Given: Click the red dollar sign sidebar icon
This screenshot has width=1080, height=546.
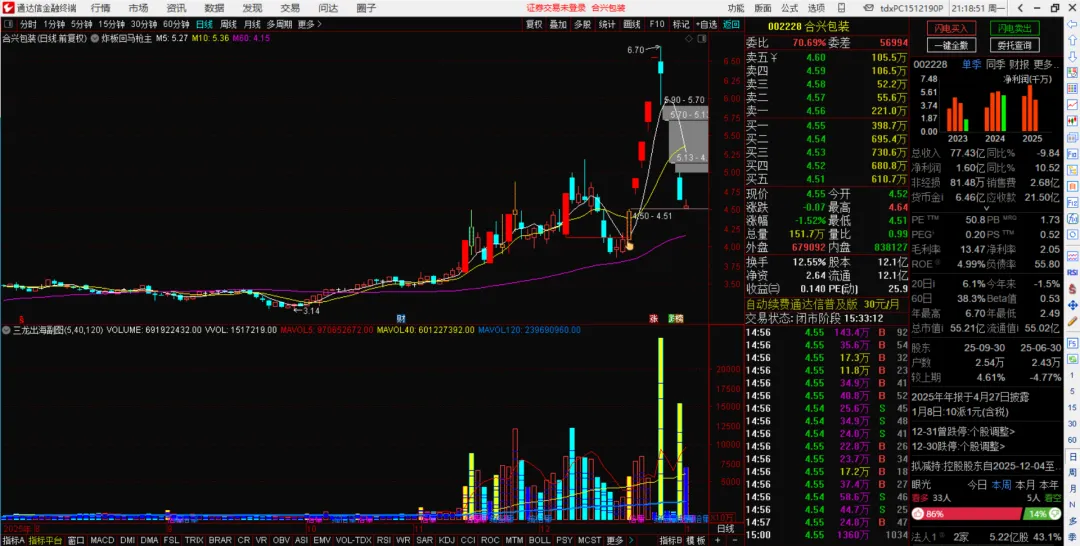Looking at the screenshot, I should [1072, 288].
